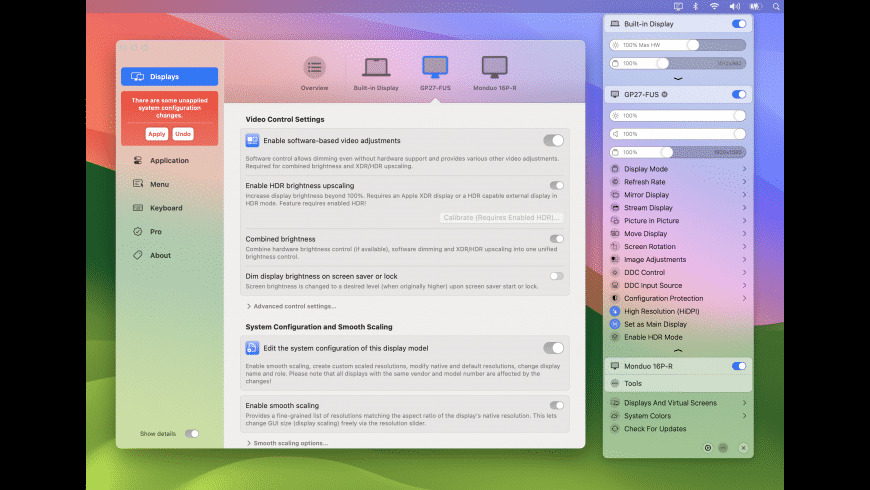This screenshot has height=490, width=870.
Task: Toggle Combined brightness switch
Action: (557, 239)
